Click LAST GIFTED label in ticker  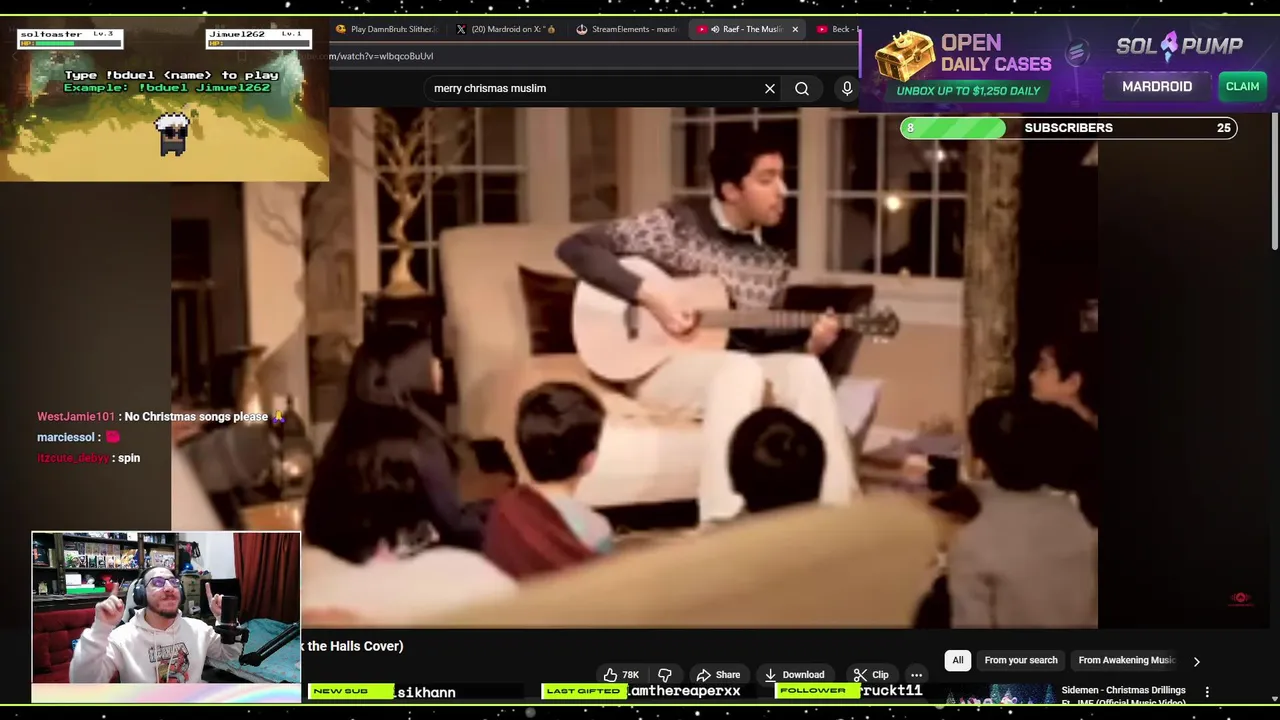point(583,691)
